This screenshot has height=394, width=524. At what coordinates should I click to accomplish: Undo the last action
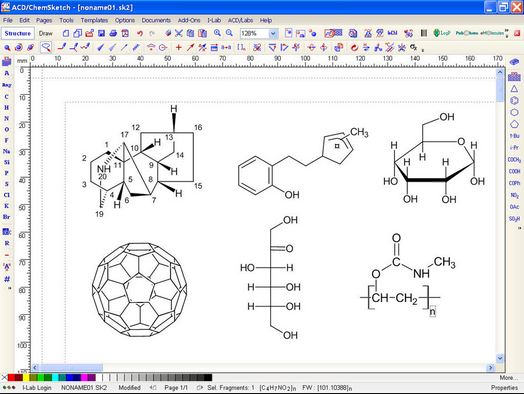140,33
